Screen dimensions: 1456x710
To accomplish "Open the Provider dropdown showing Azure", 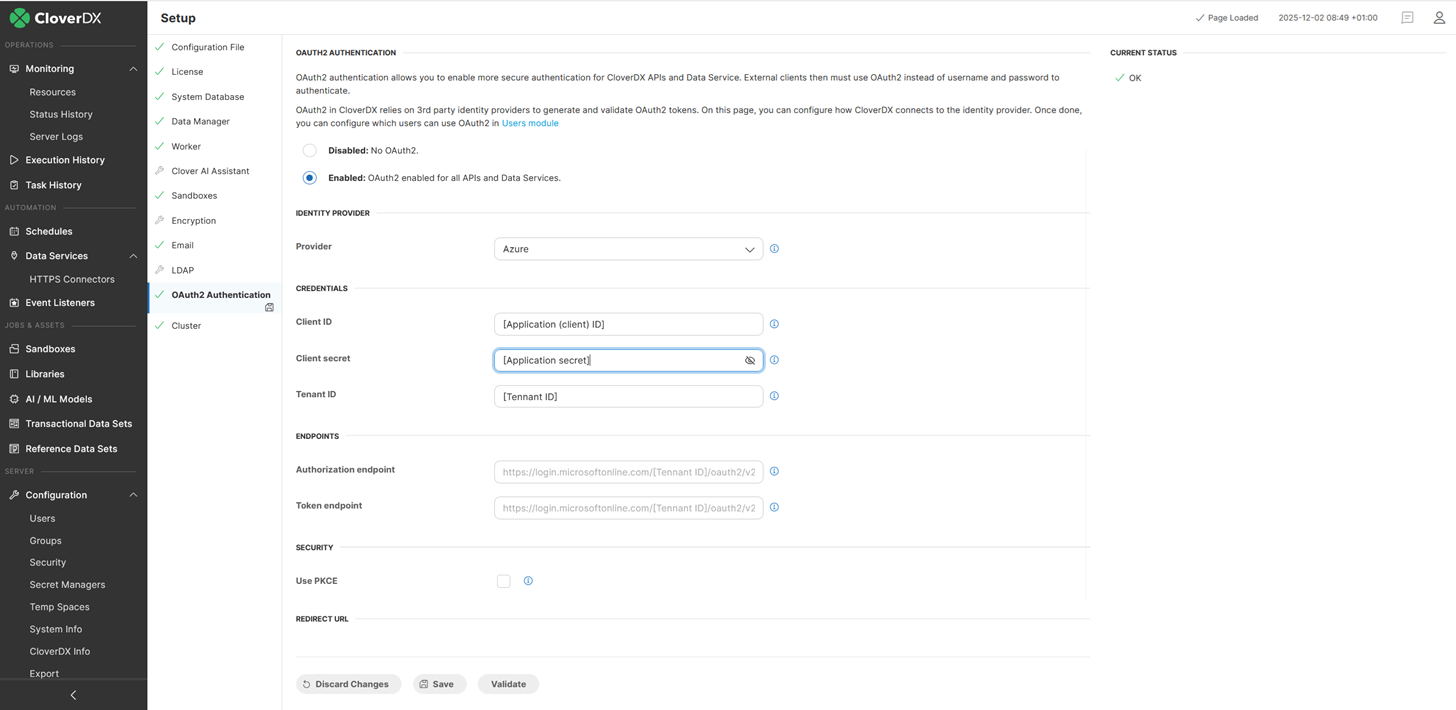I will (x=628, y=248).
